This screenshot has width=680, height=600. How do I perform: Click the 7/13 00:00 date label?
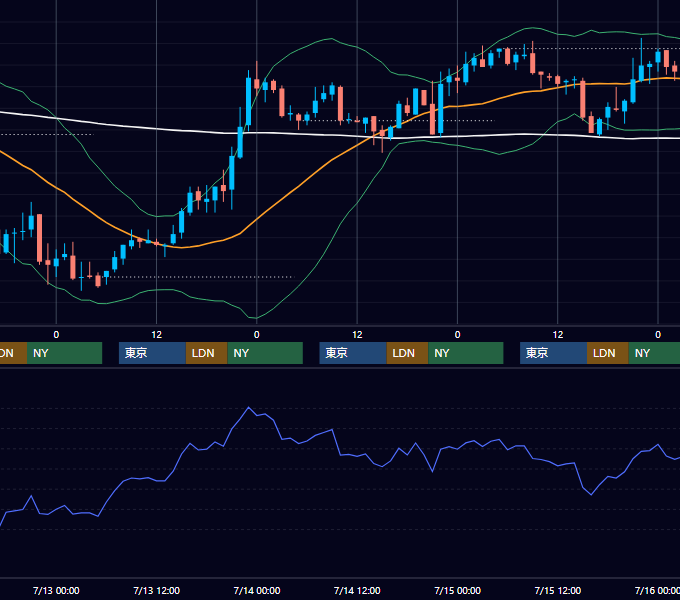[56, 590]
